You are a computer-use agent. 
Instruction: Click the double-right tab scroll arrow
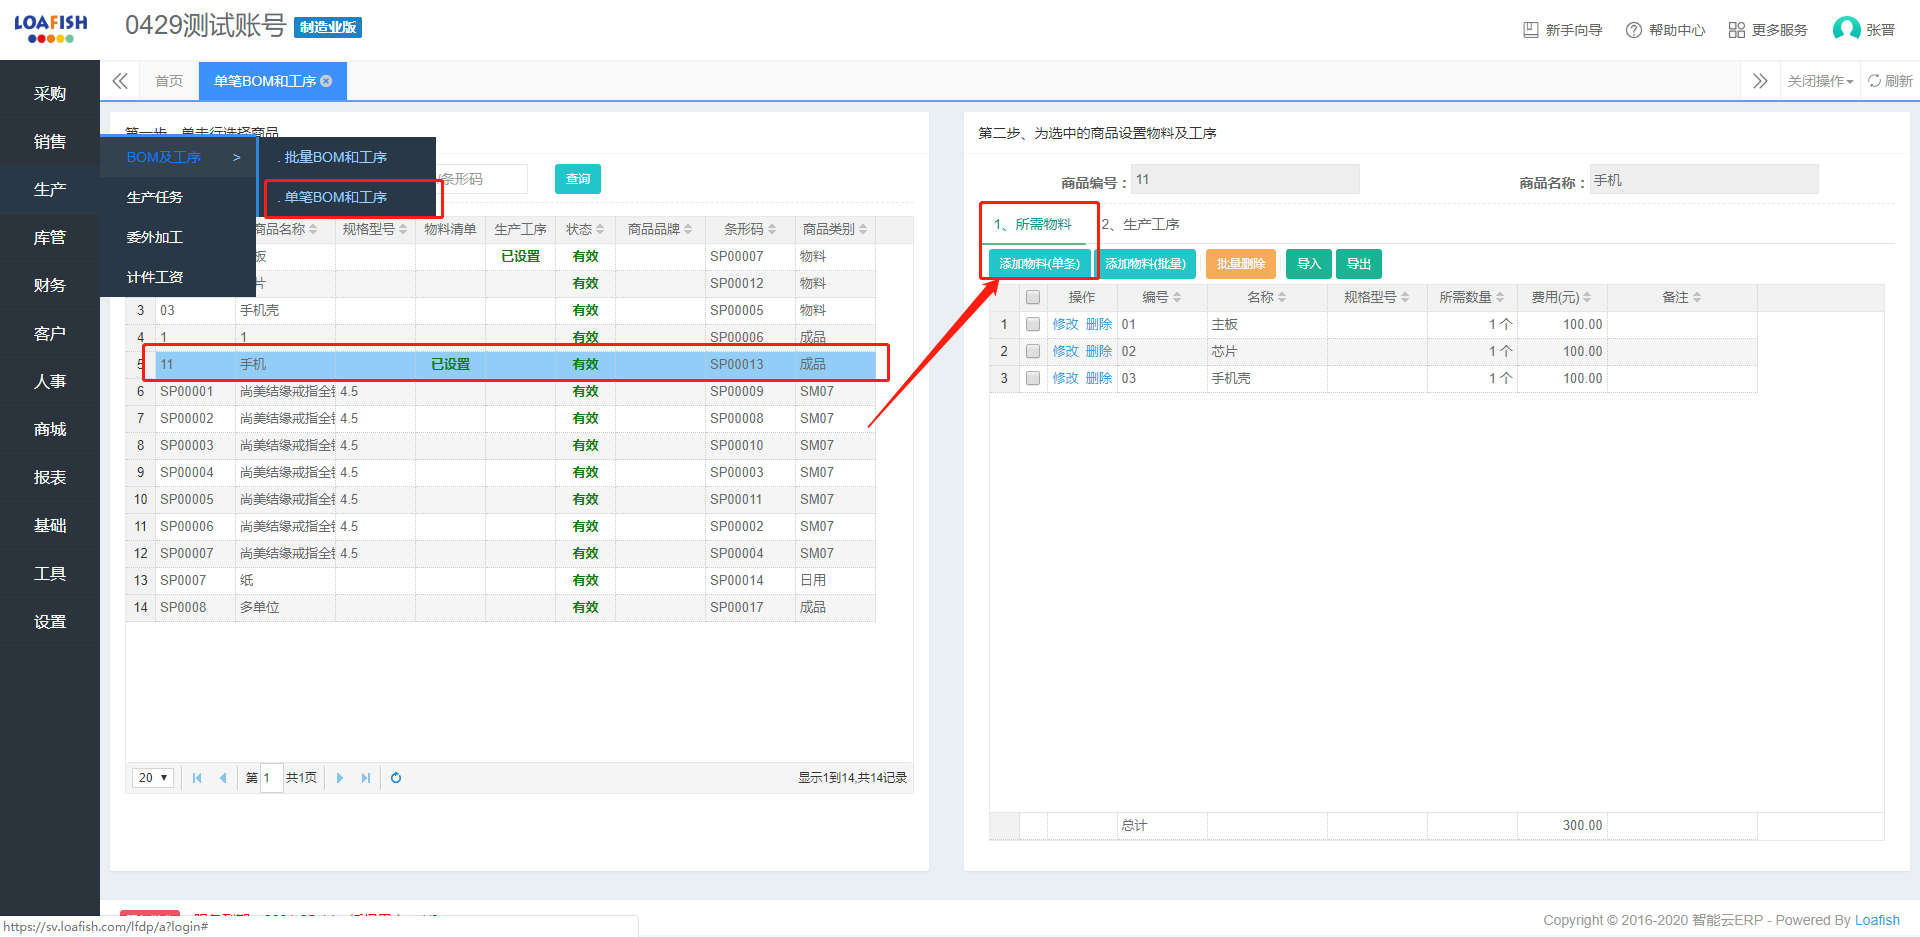point(1760,81)
